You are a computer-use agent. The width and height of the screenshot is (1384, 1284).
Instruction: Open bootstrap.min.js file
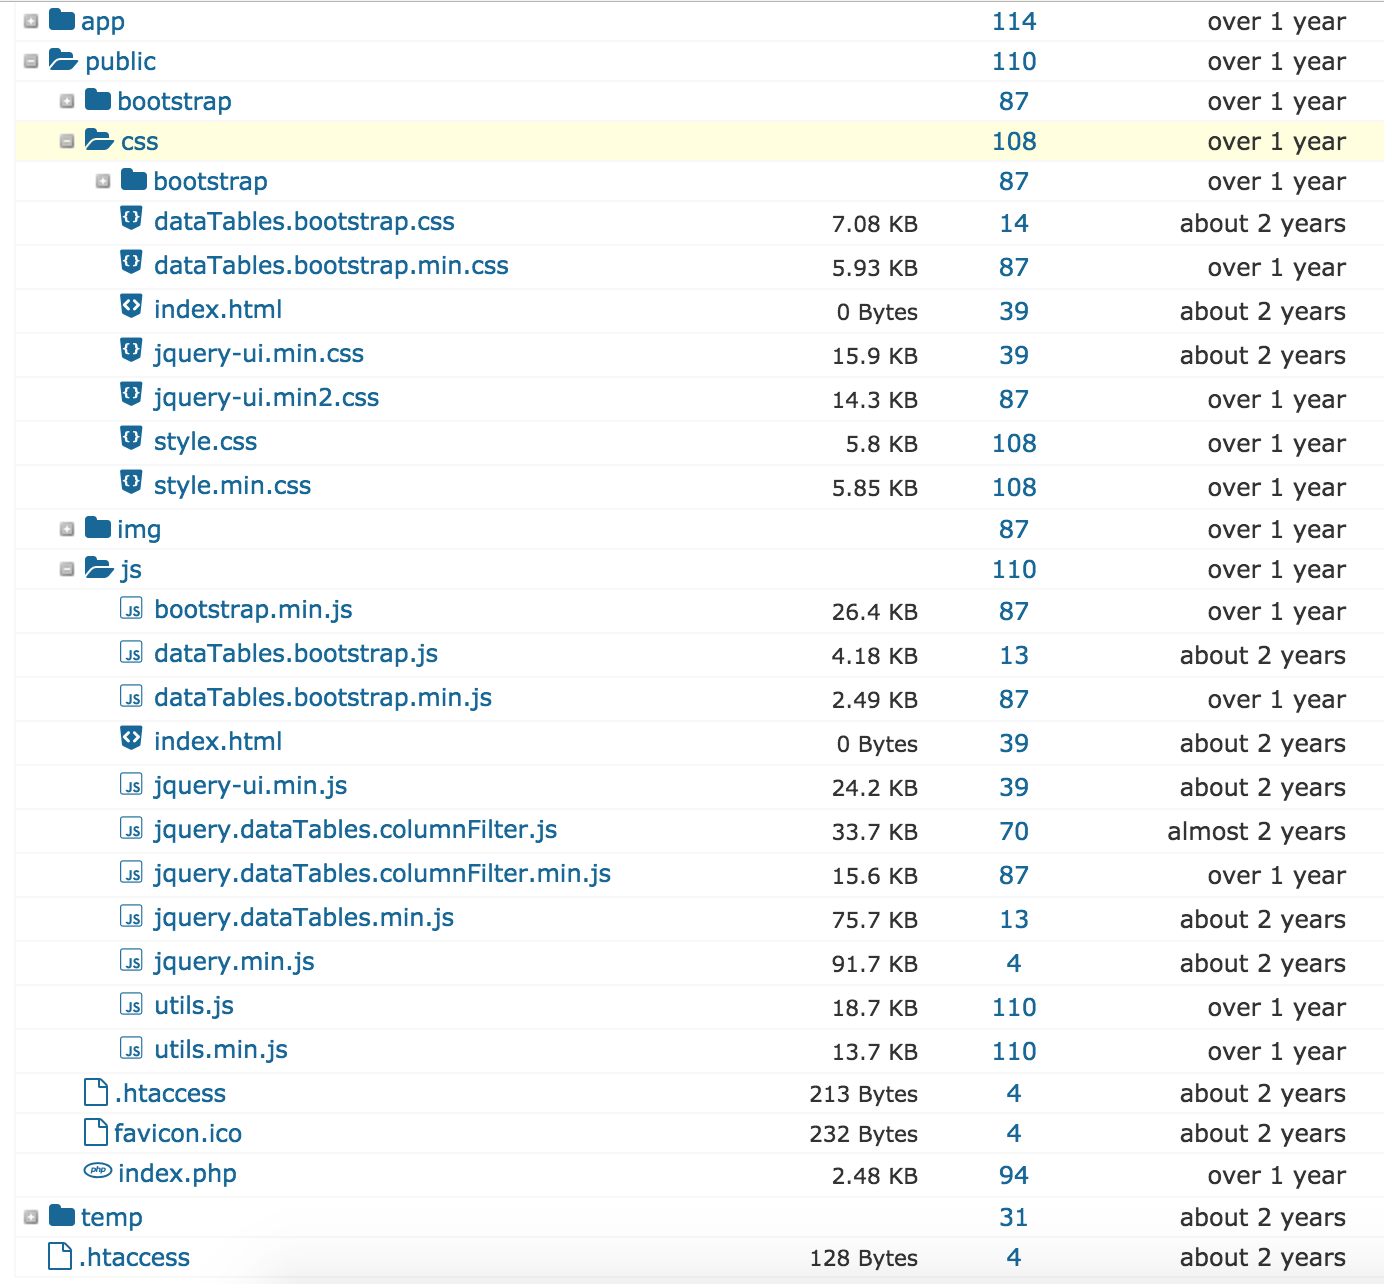click(x=253, y=609)
